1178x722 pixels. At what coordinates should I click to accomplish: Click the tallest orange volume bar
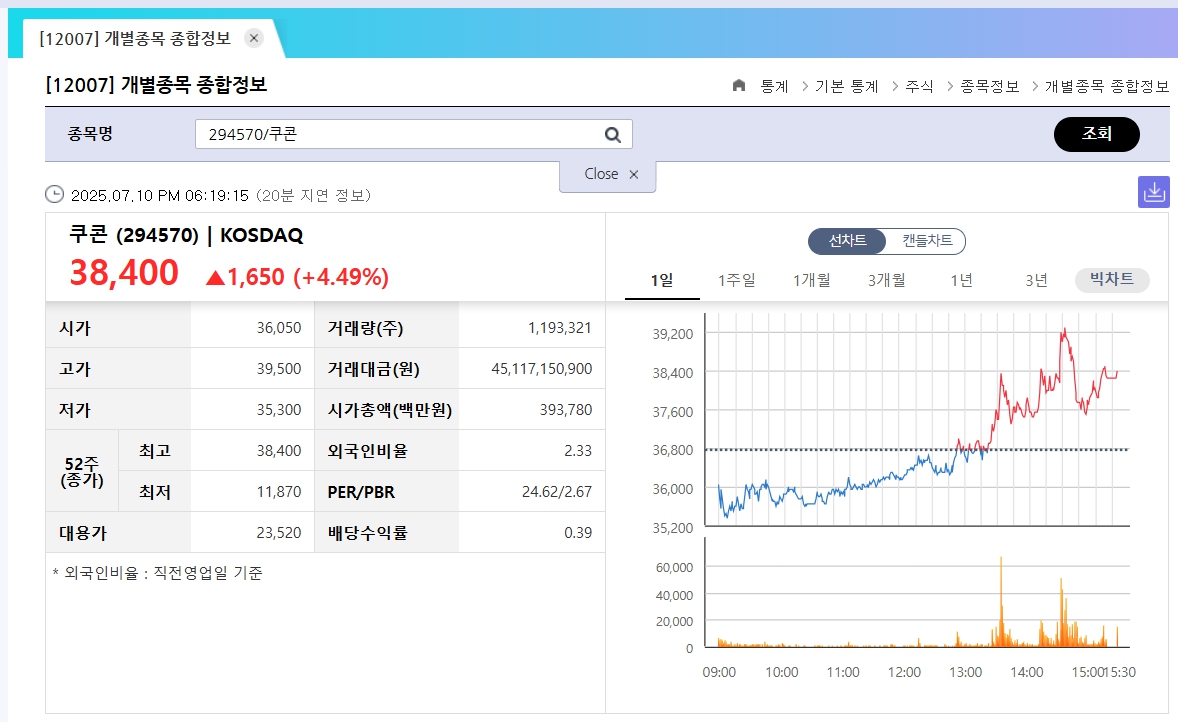[x=1001, y=601]
